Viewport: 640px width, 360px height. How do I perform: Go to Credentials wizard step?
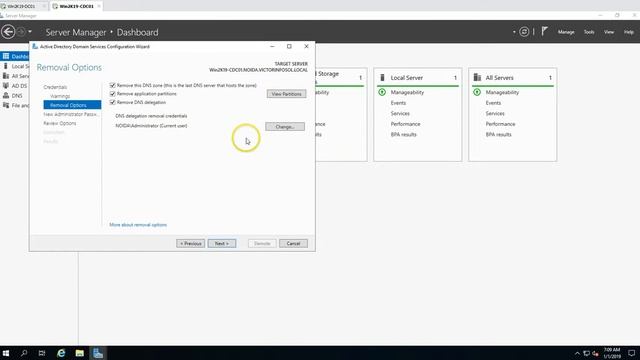coord(55,87)
